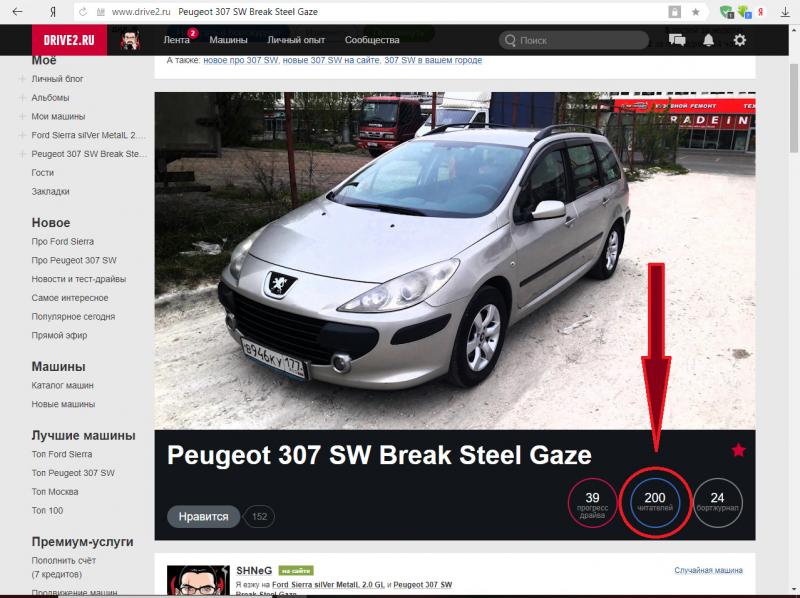The width and height of the screenshot is (800, 598).
Task: Click the red Я extension icon
Action: point(761,12)
